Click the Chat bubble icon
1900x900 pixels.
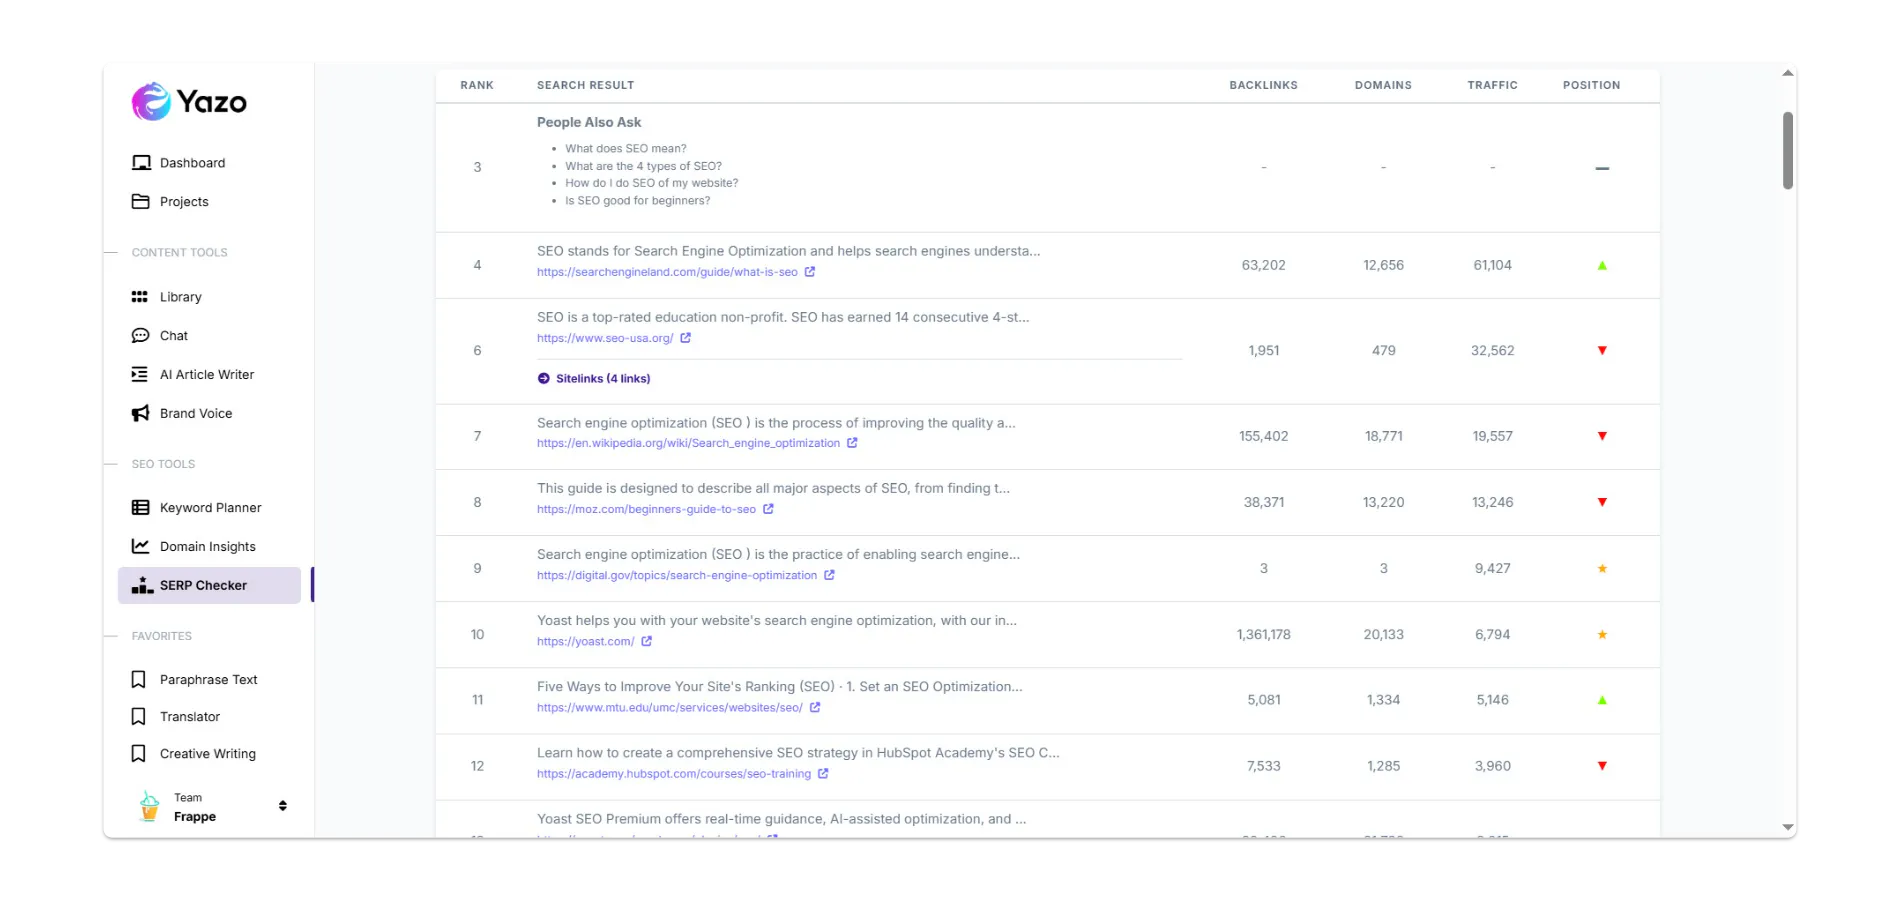pyautogui.click(x=141, y=336)
